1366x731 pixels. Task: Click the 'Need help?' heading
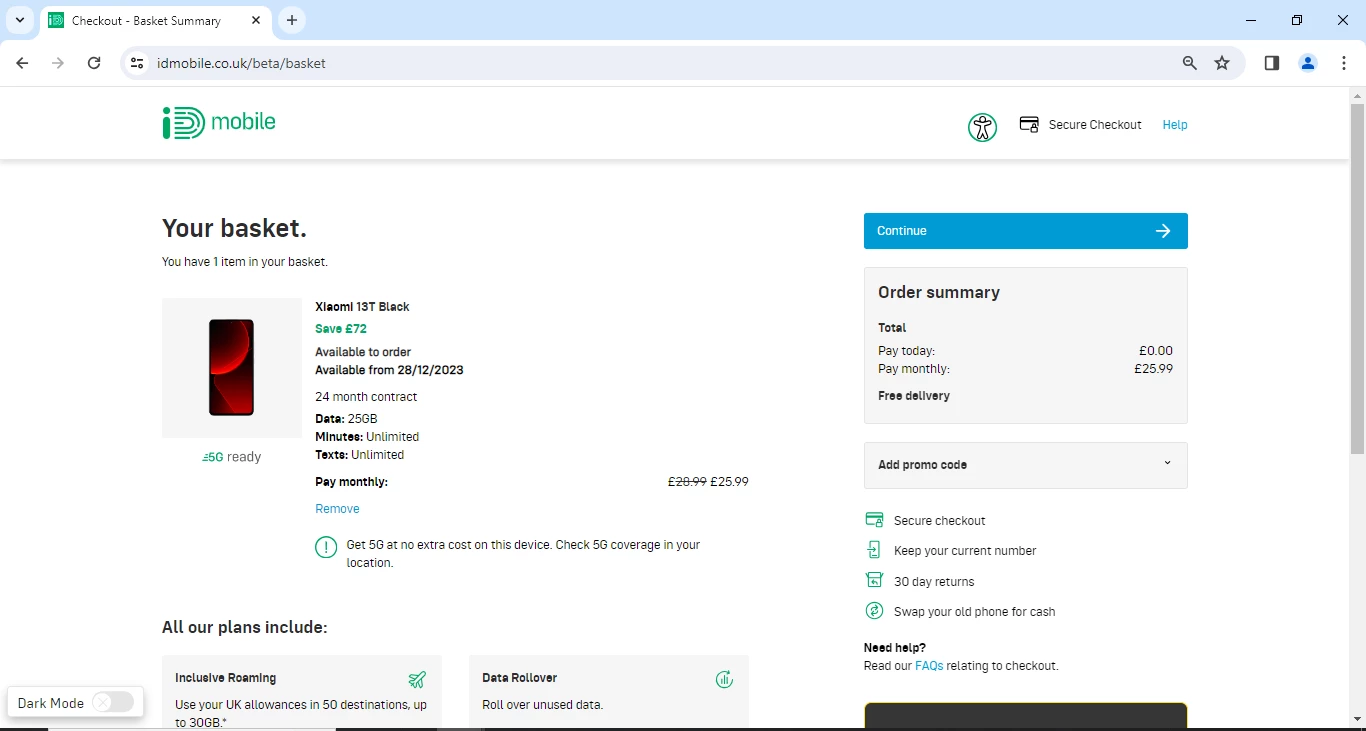pos(895,648)
